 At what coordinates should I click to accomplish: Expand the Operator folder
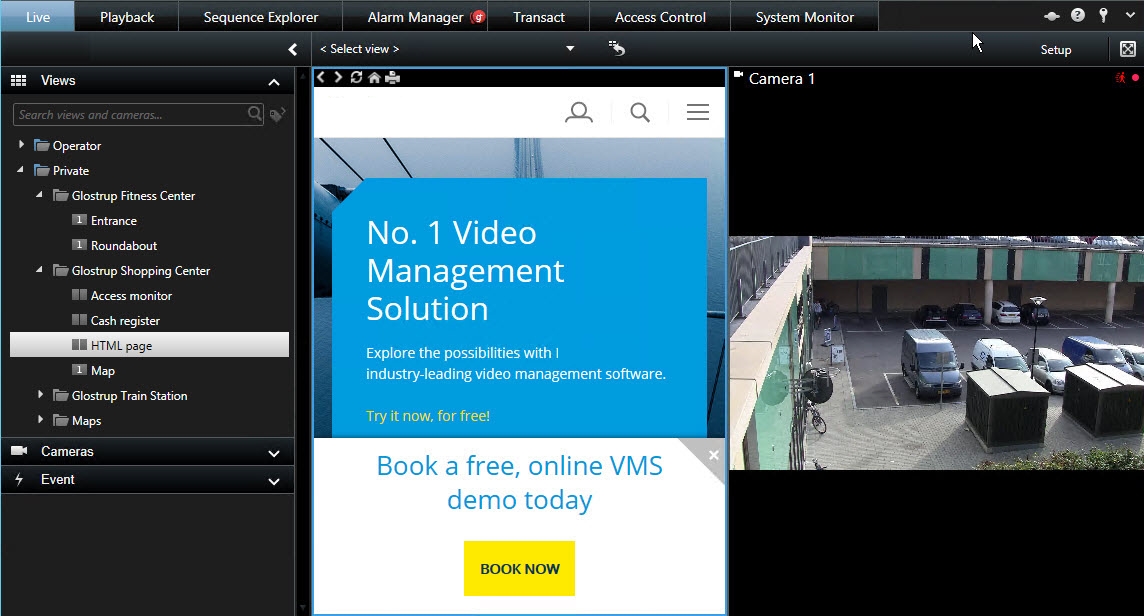pos(22,145)
